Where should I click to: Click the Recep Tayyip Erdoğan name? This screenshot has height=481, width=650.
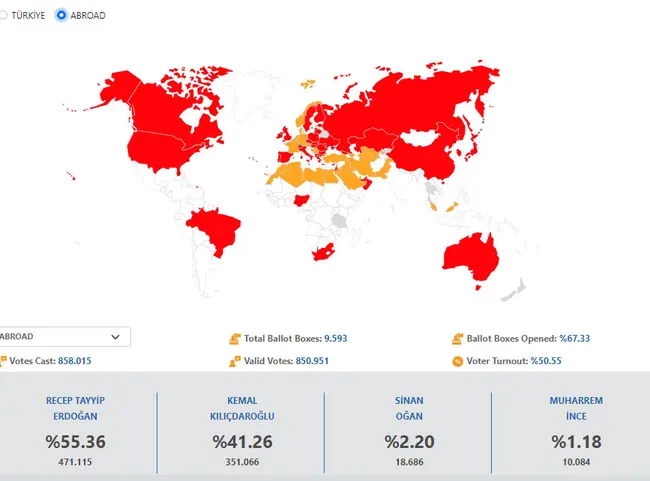pyautogui.click(x=75, y=408)
